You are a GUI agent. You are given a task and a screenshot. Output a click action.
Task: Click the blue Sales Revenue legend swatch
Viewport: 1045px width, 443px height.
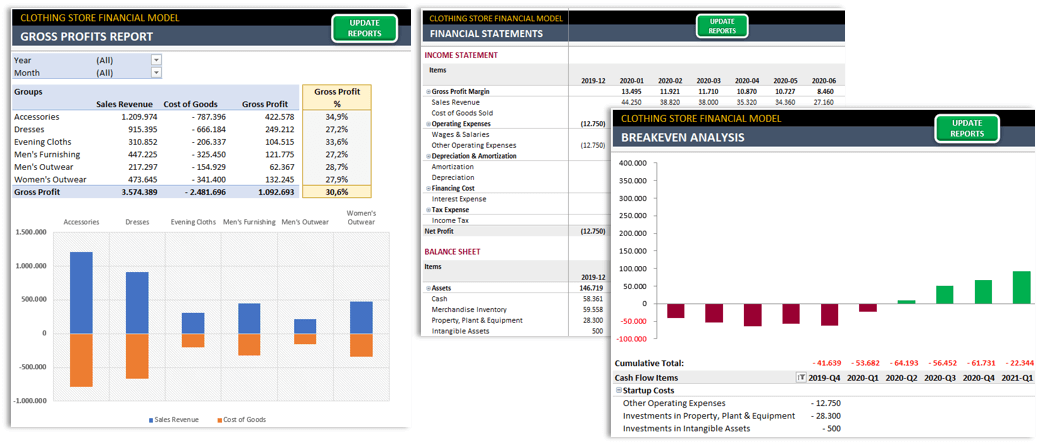150,420
